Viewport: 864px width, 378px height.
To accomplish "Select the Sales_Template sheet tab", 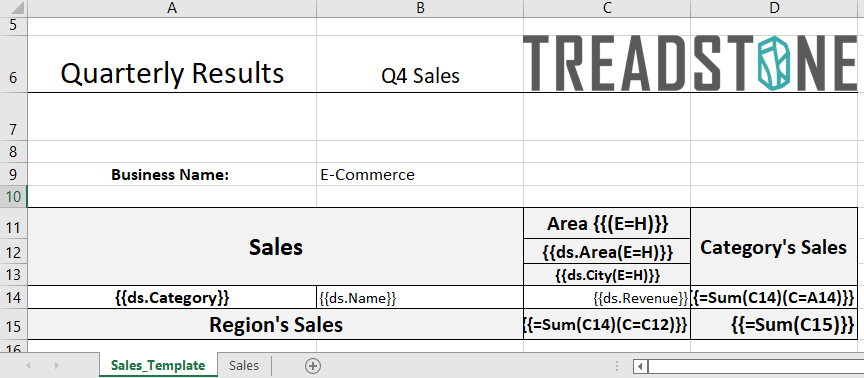I will [158, 365].
